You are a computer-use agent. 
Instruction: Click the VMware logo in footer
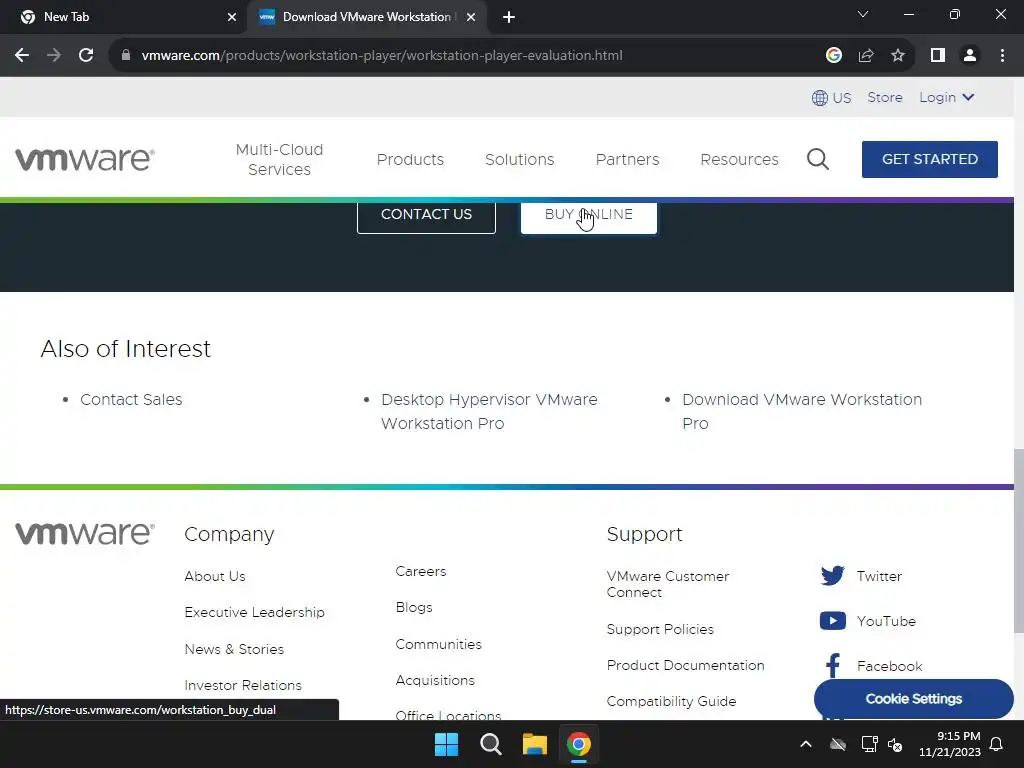click(x=85, y=534)
